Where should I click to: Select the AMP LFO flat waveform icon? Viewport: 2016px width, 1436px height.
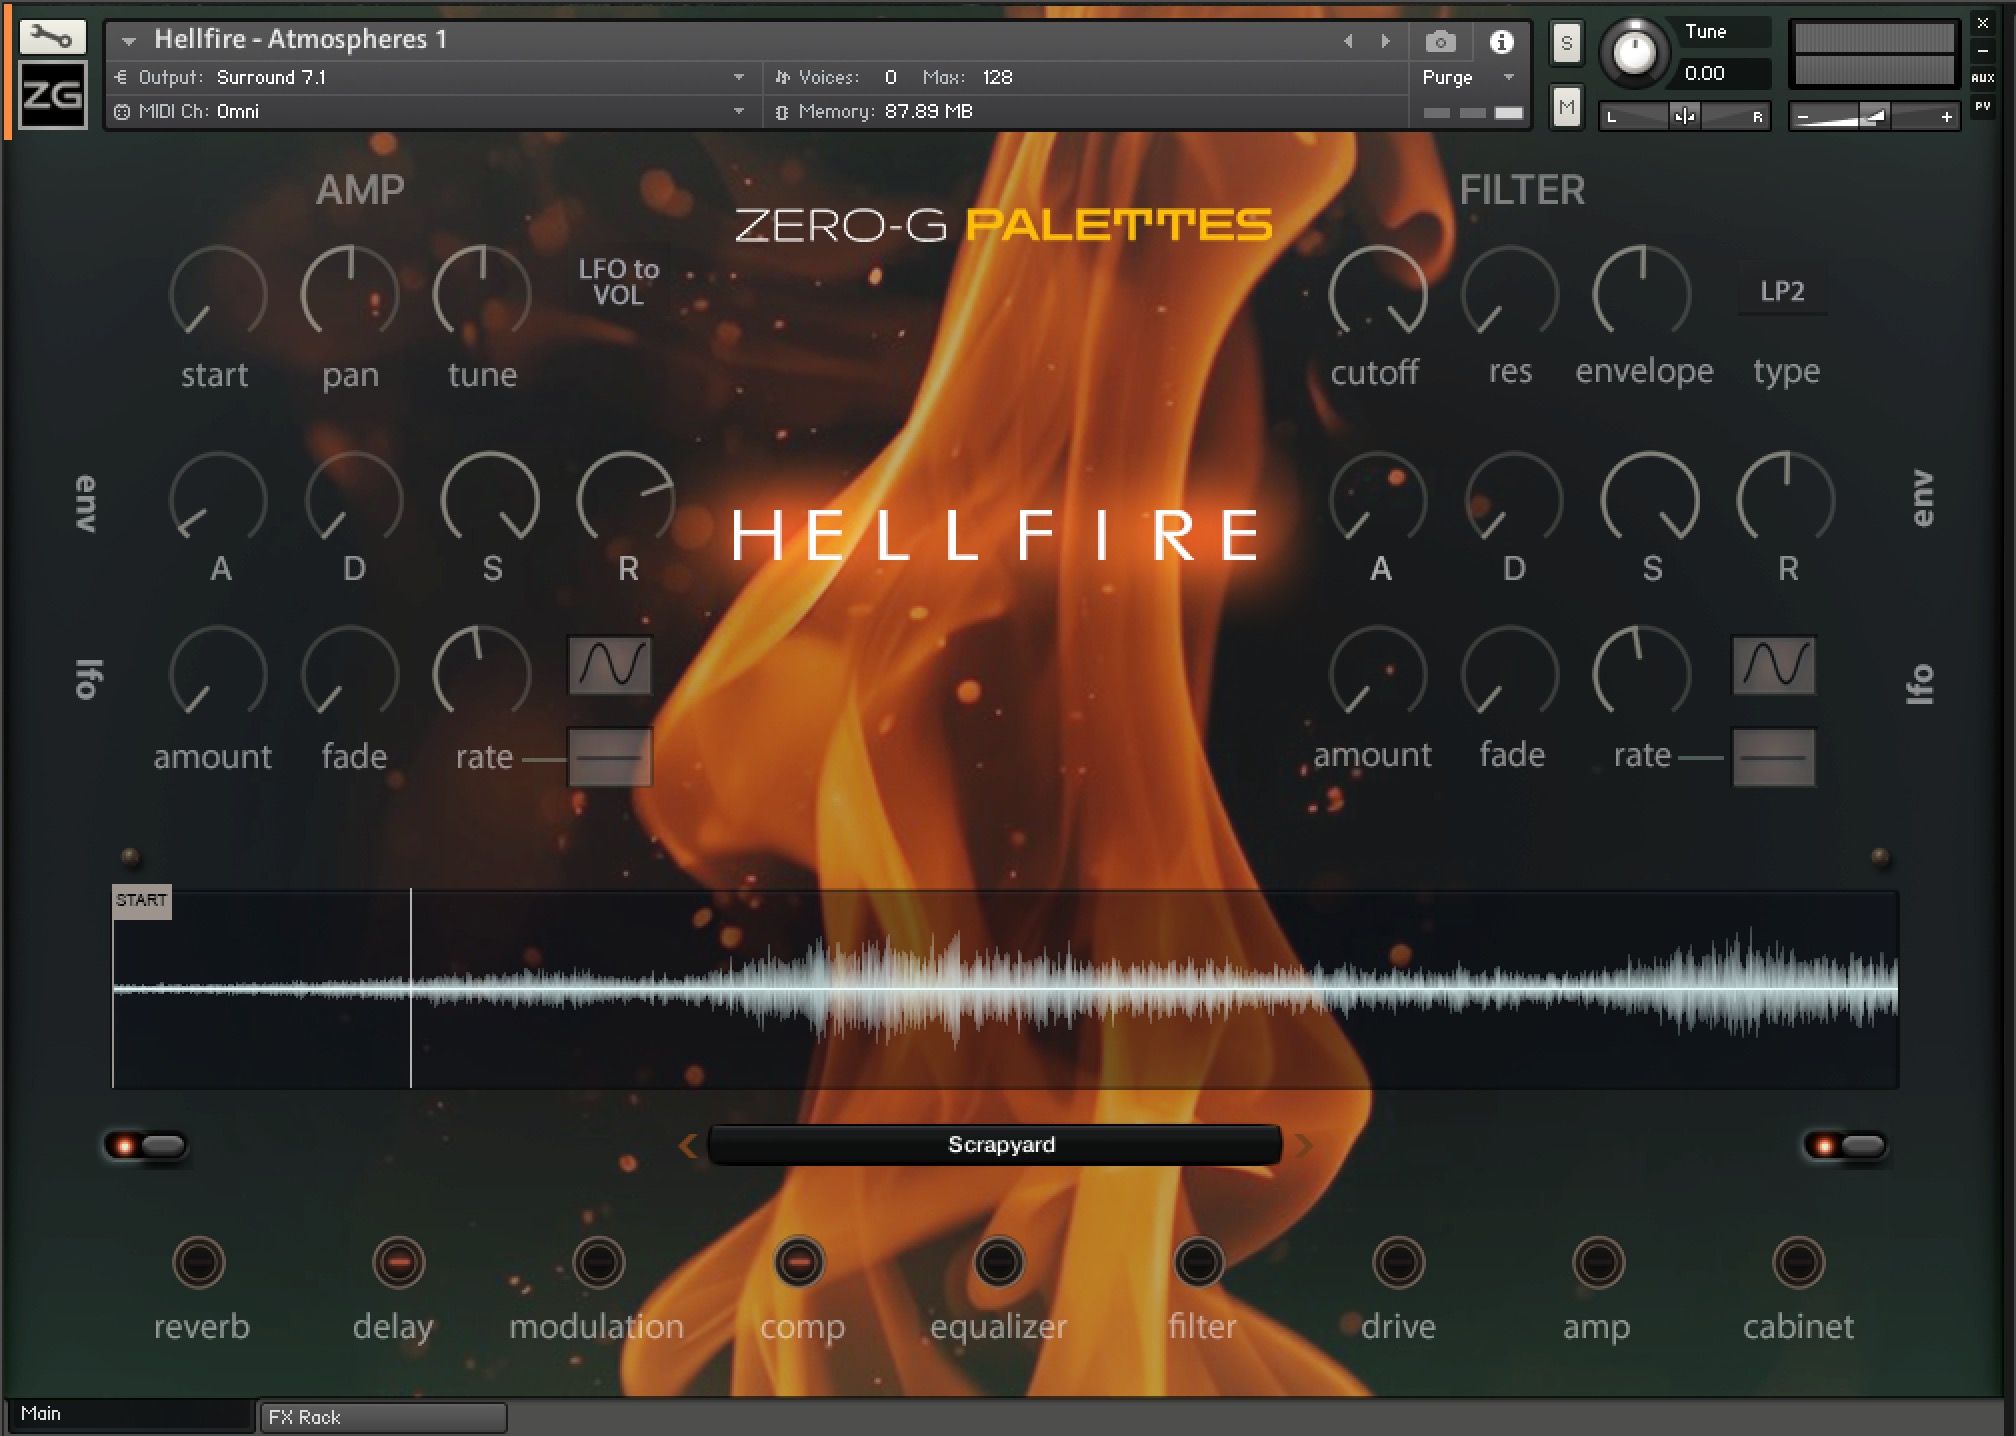610,757
